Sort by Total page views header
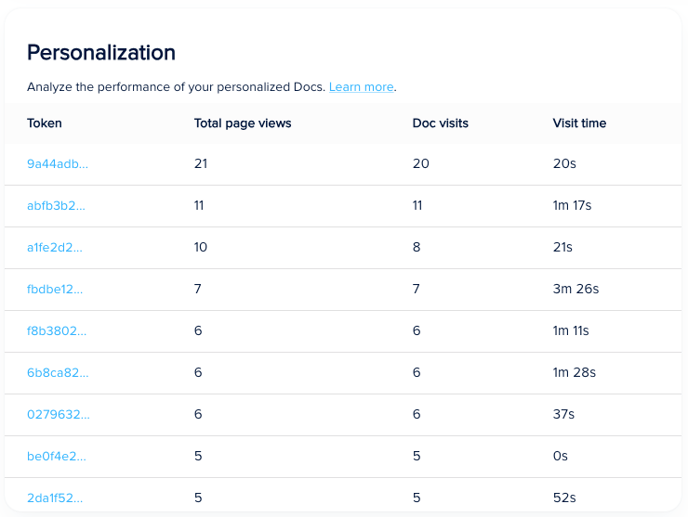This screenshot has width=688, height=517. [x=242, y=123]
